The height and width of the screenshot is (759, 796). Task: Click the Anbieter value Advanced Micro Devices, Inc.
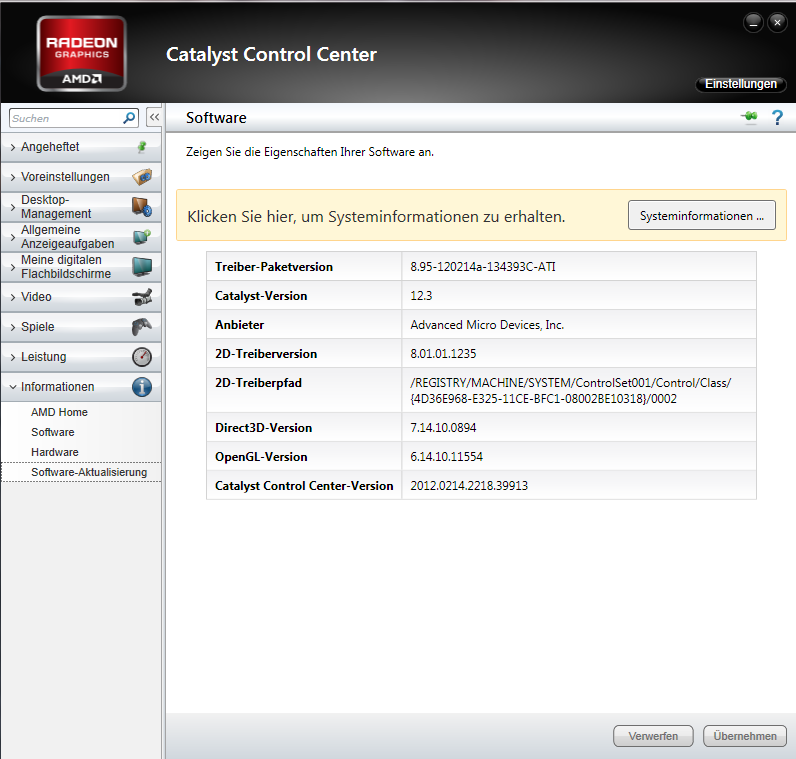click(487, 324)
